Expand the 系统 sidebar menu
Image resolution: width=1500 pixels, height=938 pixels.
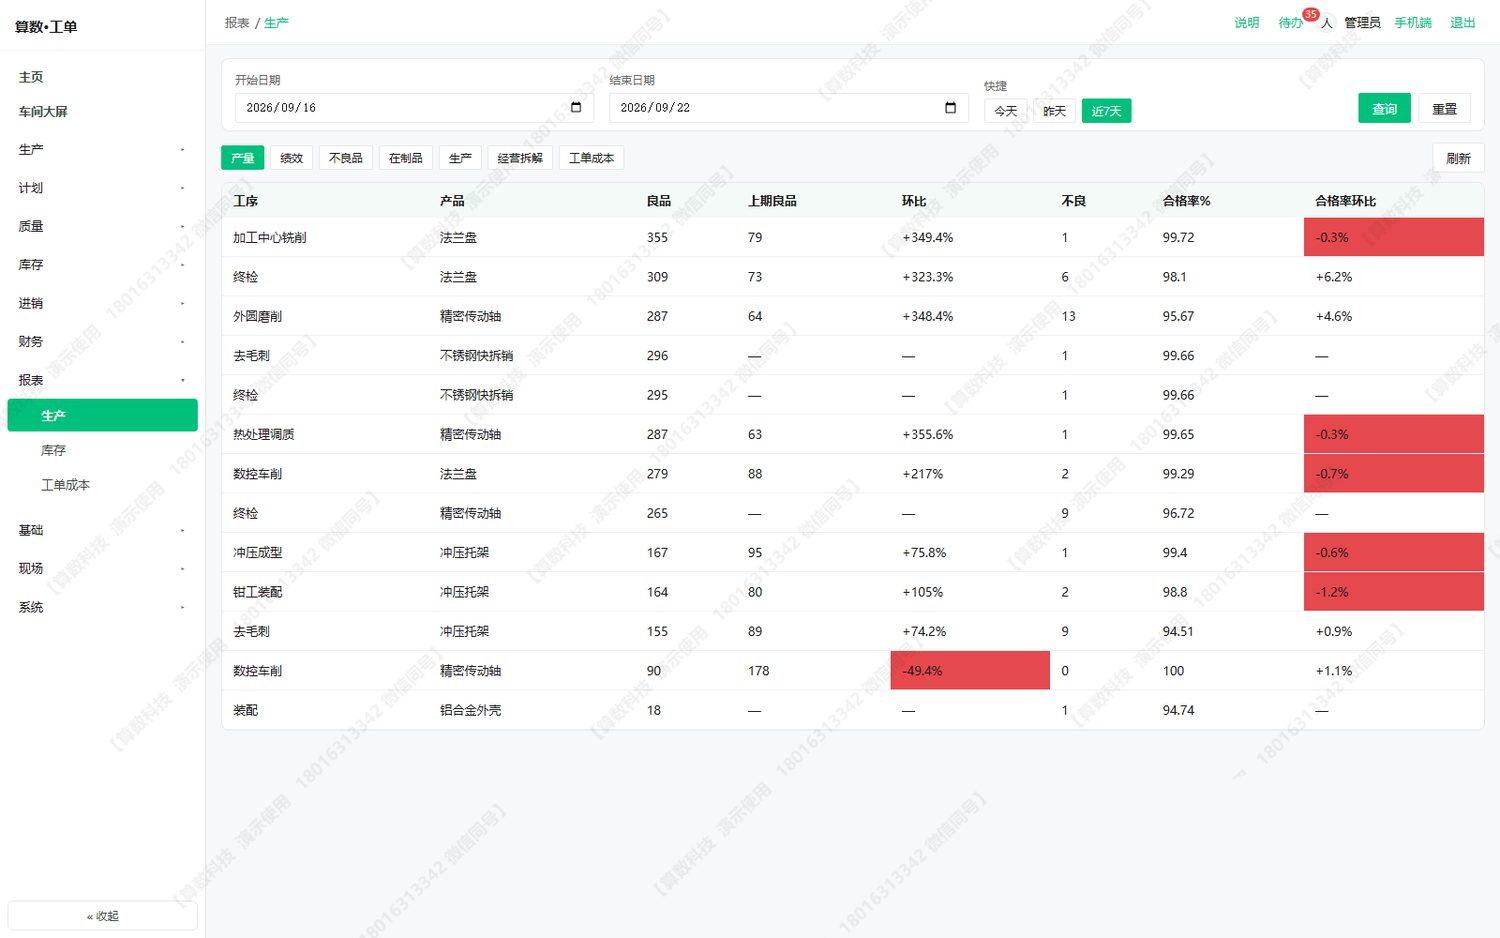(102, 608)
